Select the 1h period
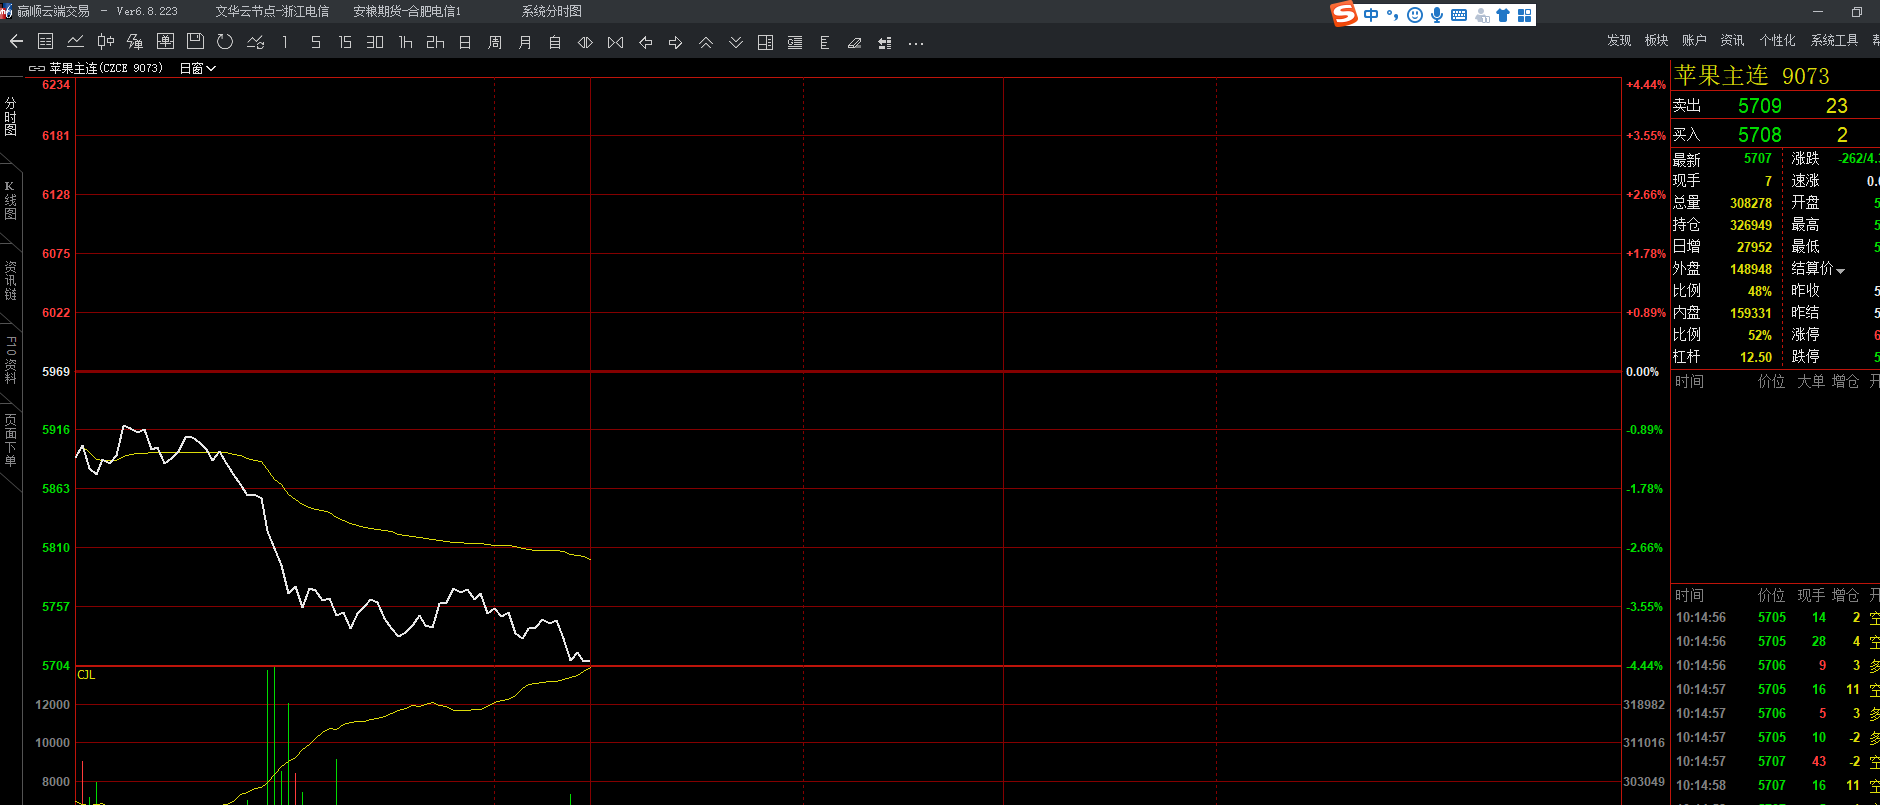The width and height of the screenshot is (1880, 805). coord(405,42)
